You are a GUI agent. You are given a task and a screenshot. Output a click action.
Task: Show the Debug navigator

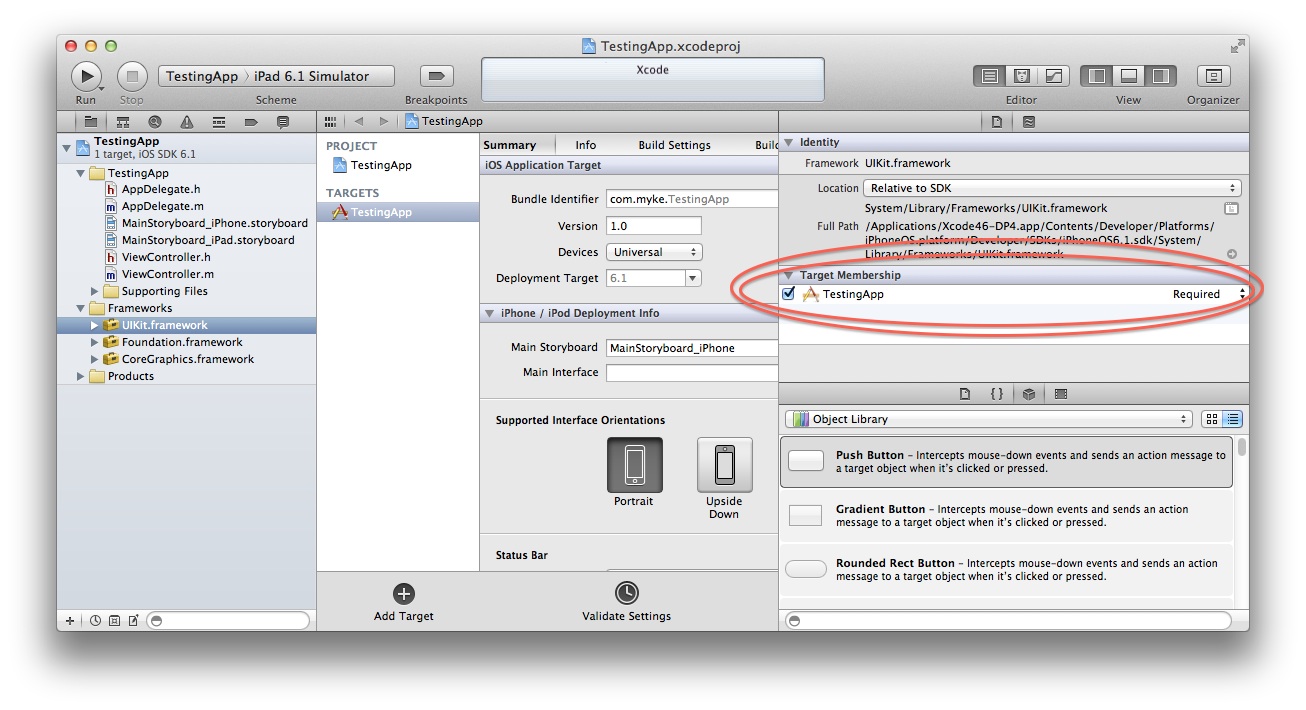click(219, 122)
